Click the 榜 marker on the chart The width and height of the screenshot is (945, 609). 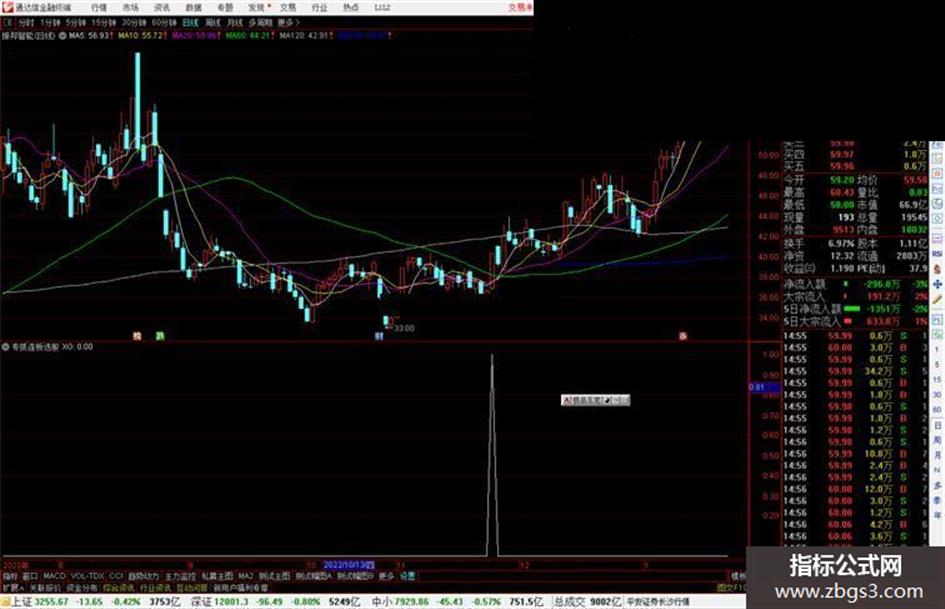point(137,336)
